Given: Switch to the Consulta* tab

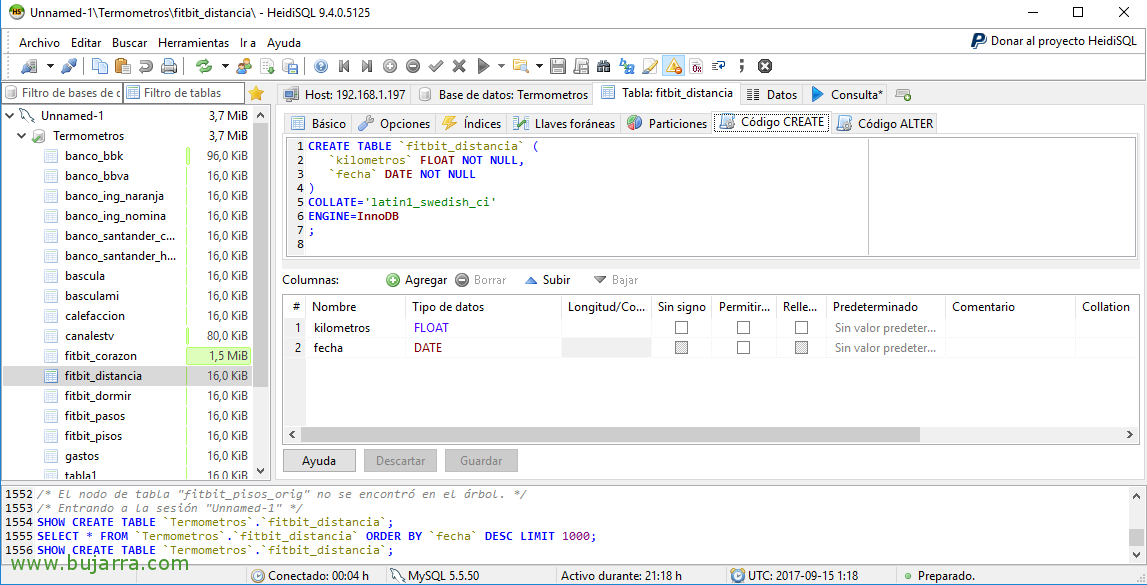Looking at the screenshot, I should pos(847,94).
